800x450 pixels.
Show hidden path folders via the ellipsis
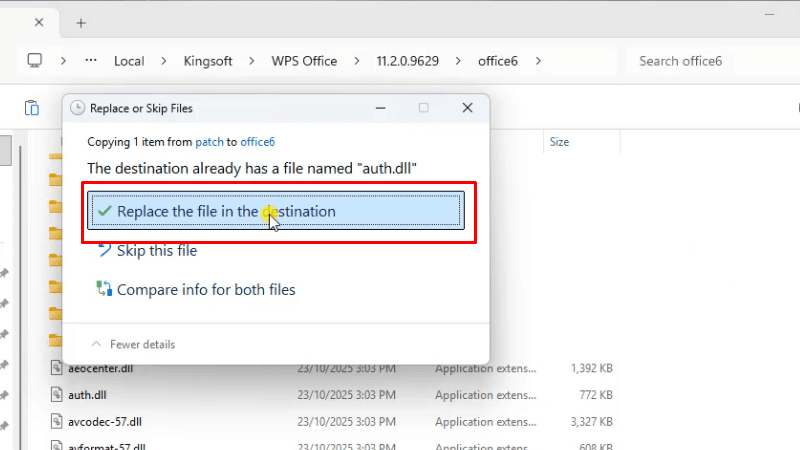click(89, 61)
